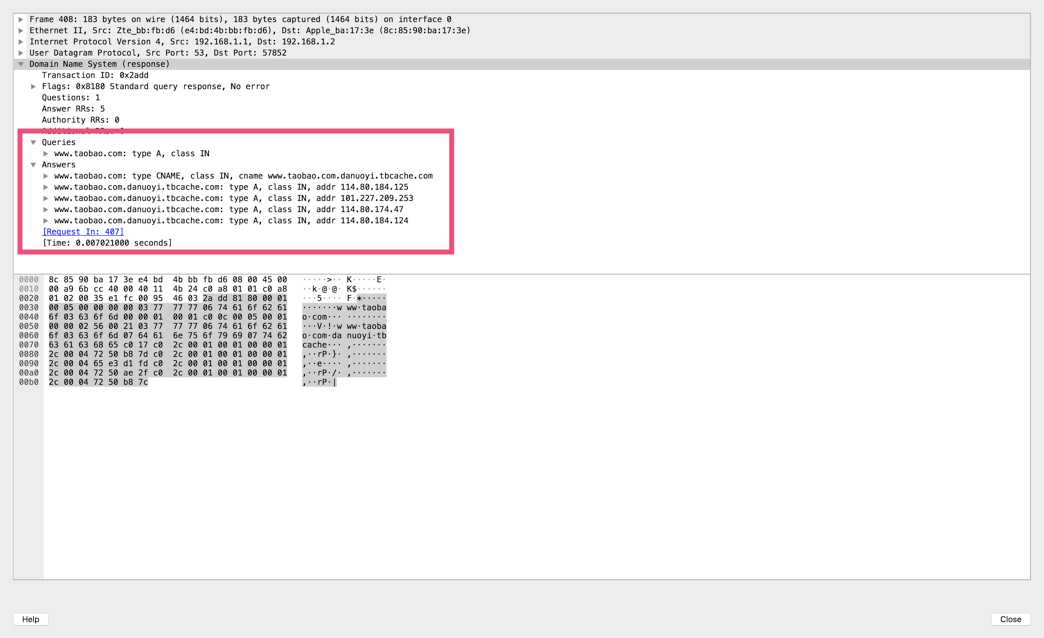Viewport: 1044px width, 638px height.
Task: Expand the User Datagram Protocol row
Action: click(x=21, y=53)
